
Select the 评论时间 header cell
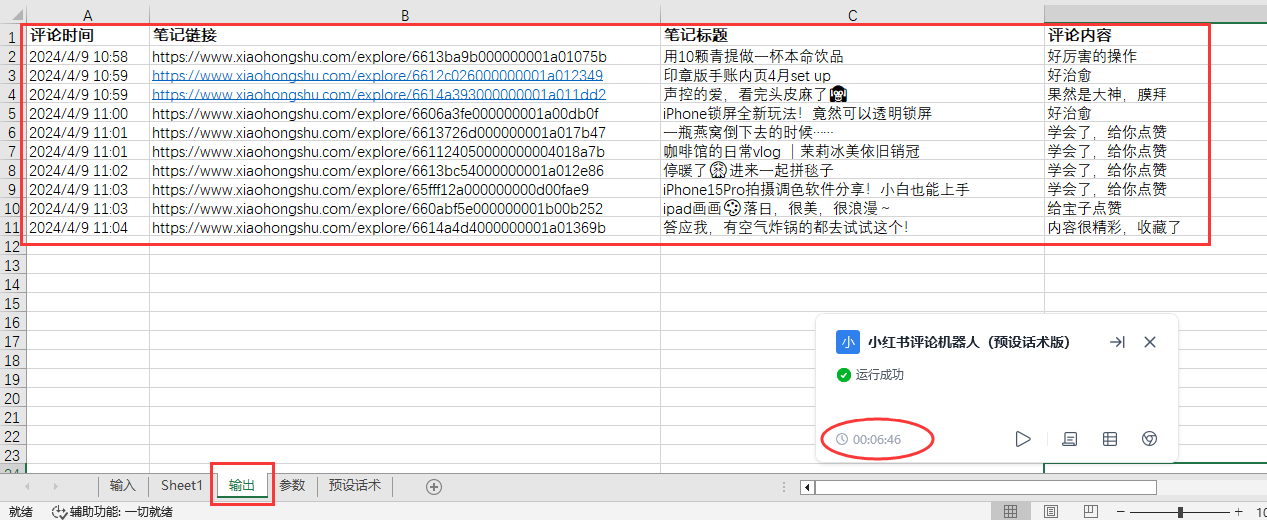[x=88, y=35]
